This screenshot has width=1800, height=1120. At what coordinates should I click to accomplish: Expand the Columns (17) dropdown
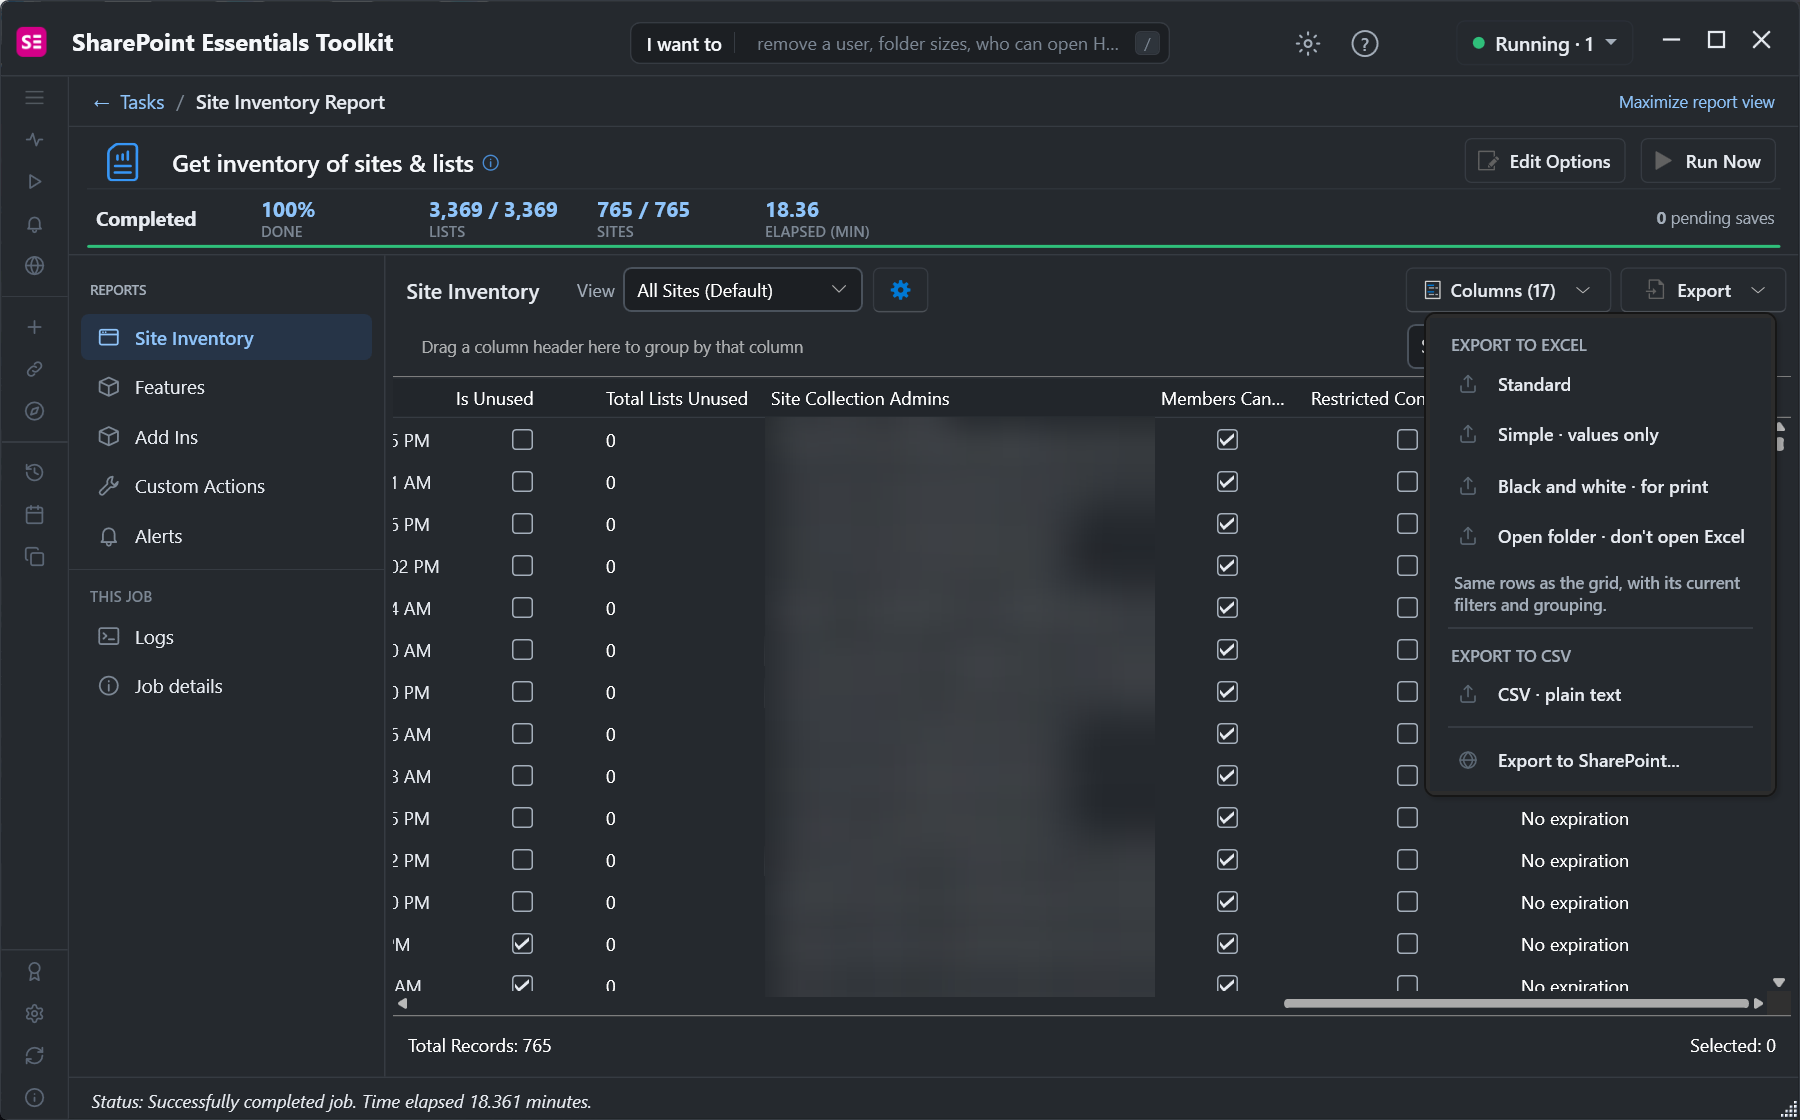1508,290
